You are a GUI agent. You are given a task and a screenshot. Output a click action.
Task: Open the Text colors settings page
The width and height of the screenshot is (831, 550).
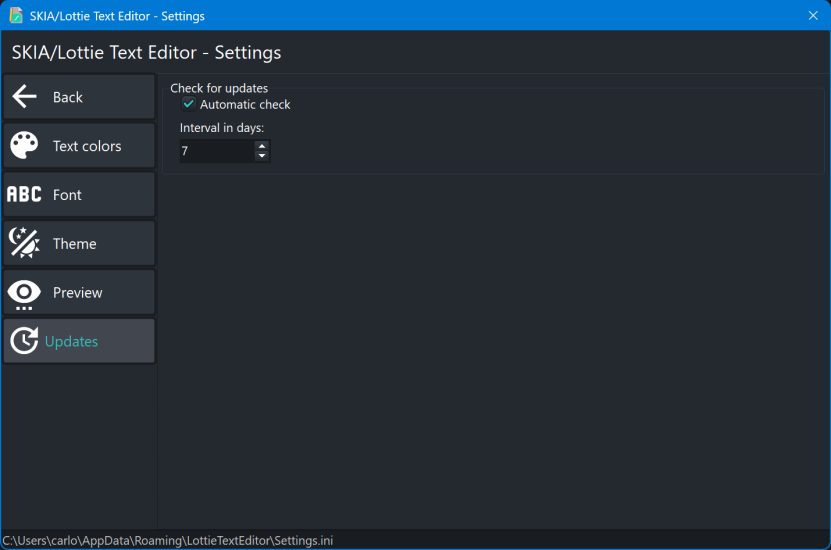pos(79,146)
